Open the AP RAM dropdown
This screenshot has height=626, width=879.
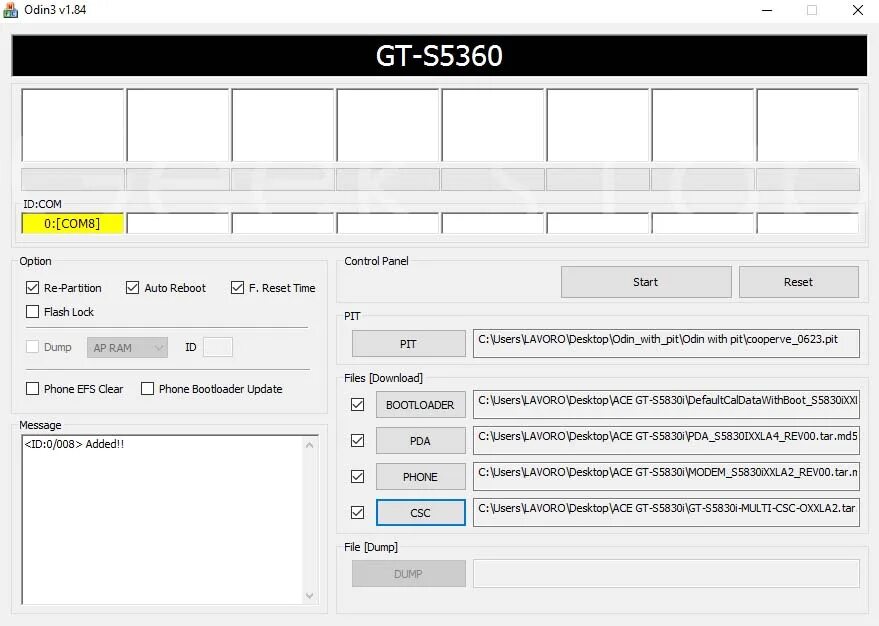click(x=127, y=347)
